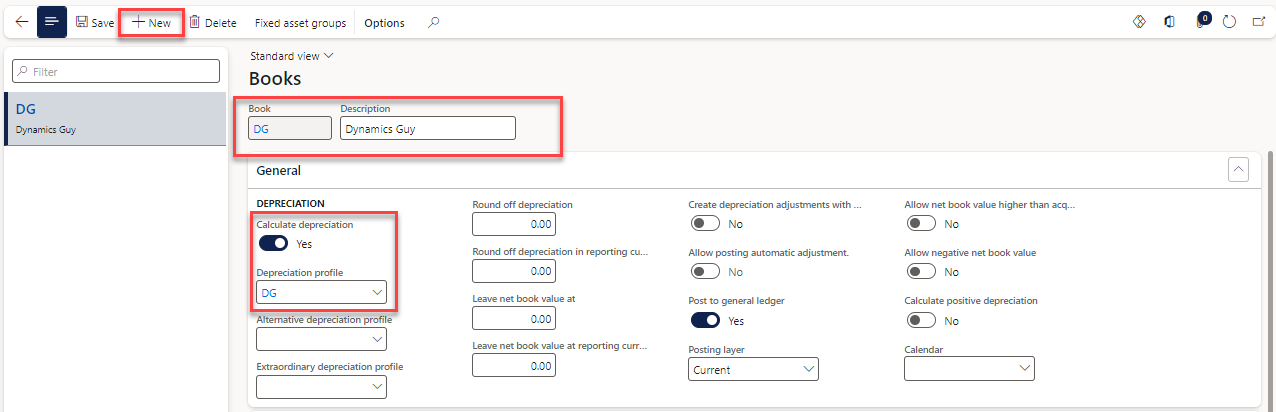This screenshot has width=1276, height=412.
Task: Go back using the back arrow icon
Action: (x=22, y=22)
